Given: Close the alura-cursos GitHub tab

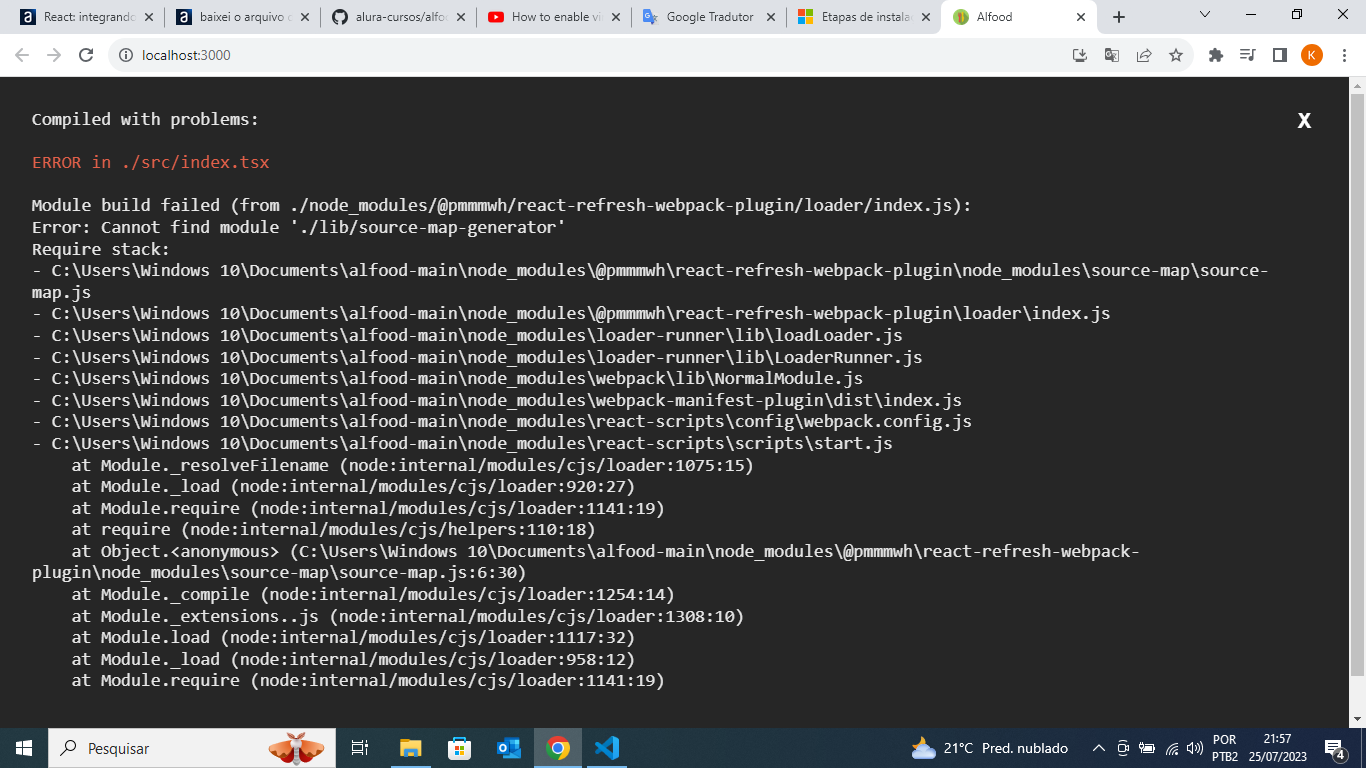Looking at the screenshot, I should click(x=460, y=17).
